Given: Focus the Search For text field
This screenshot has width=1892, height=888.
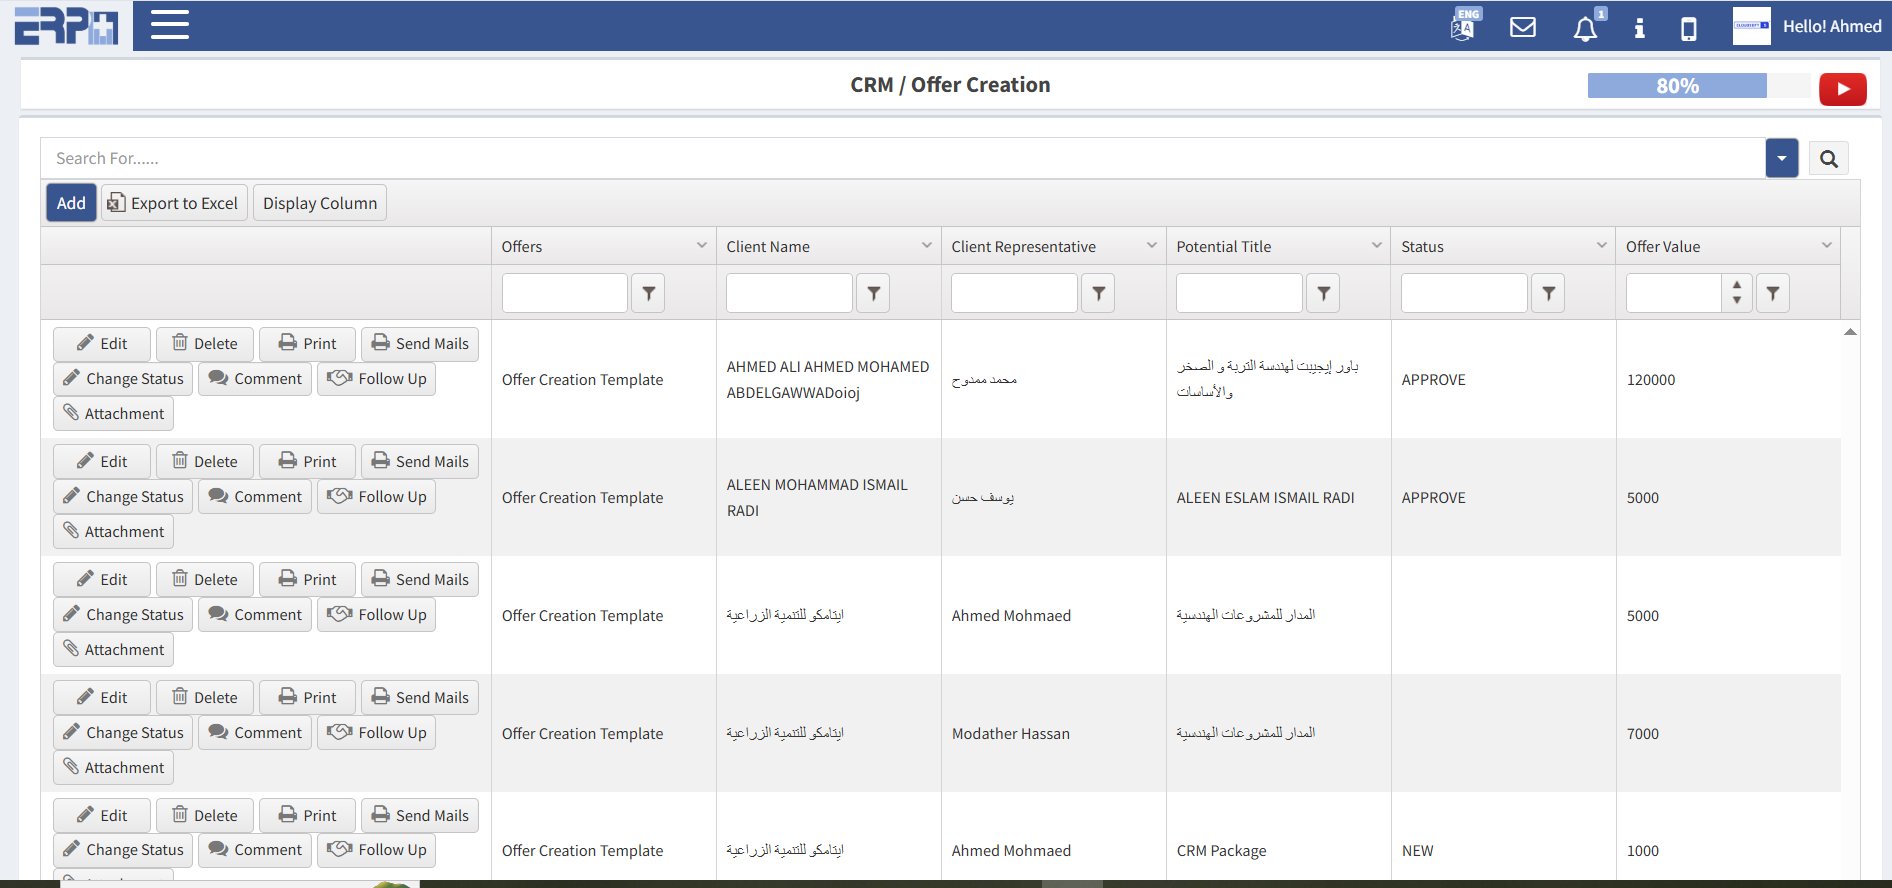Looking at the screenshot, I should click(x=900, y=159).
